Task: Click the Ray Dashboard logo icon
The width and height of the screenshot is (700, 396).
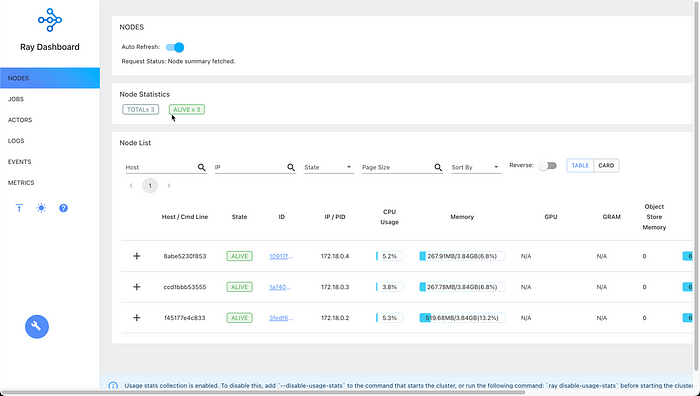Action: coord(50,20)
